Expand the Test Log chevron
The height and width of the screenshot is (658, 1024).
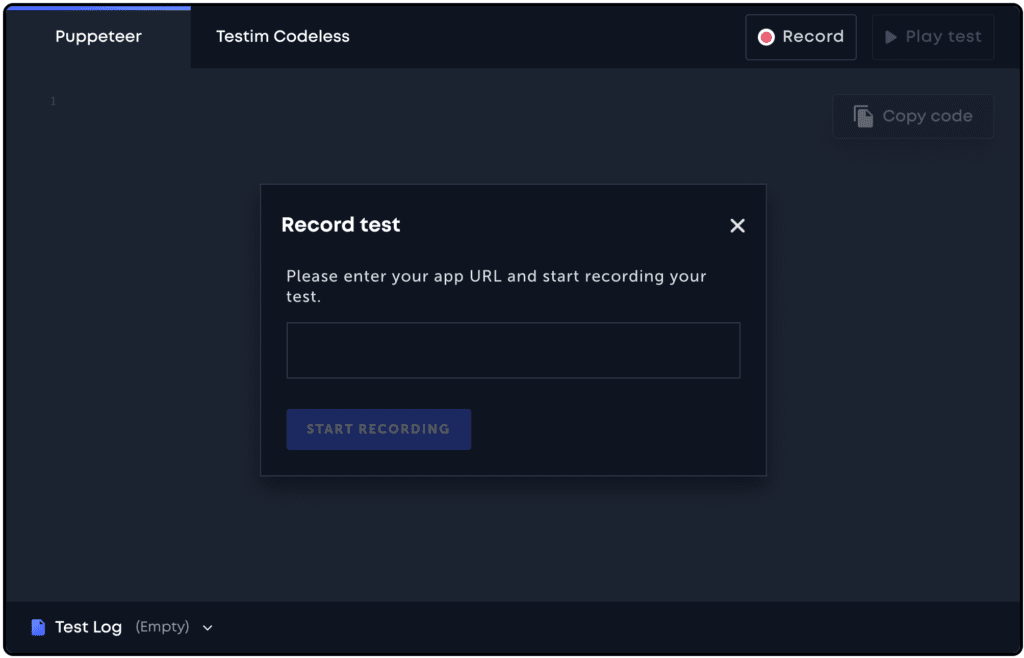point(208,628)
